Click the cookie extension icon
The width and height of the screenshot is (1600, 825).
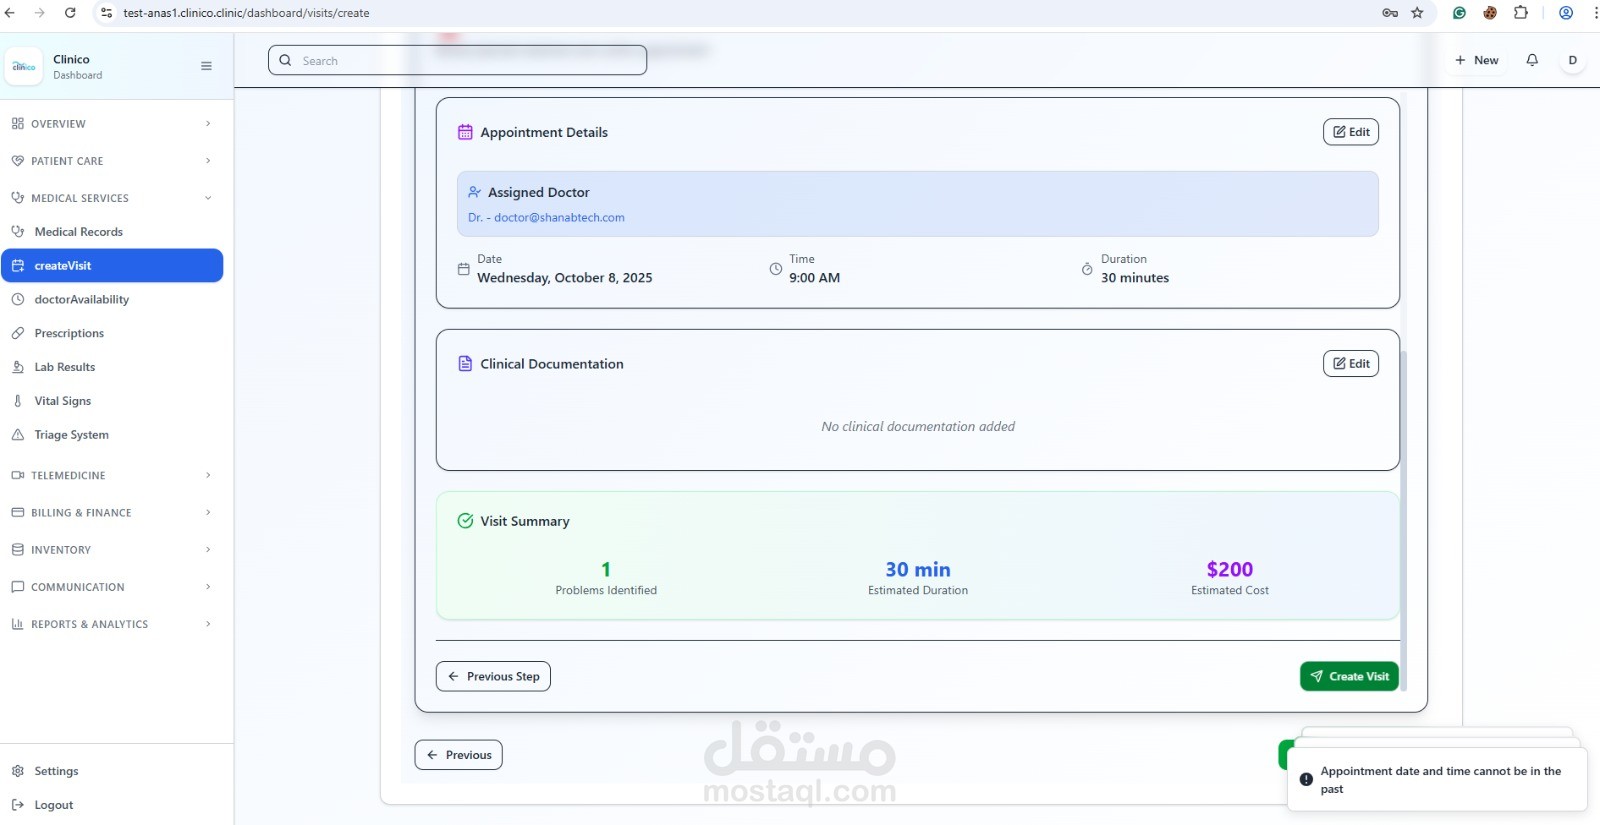tap(1490, 13)
